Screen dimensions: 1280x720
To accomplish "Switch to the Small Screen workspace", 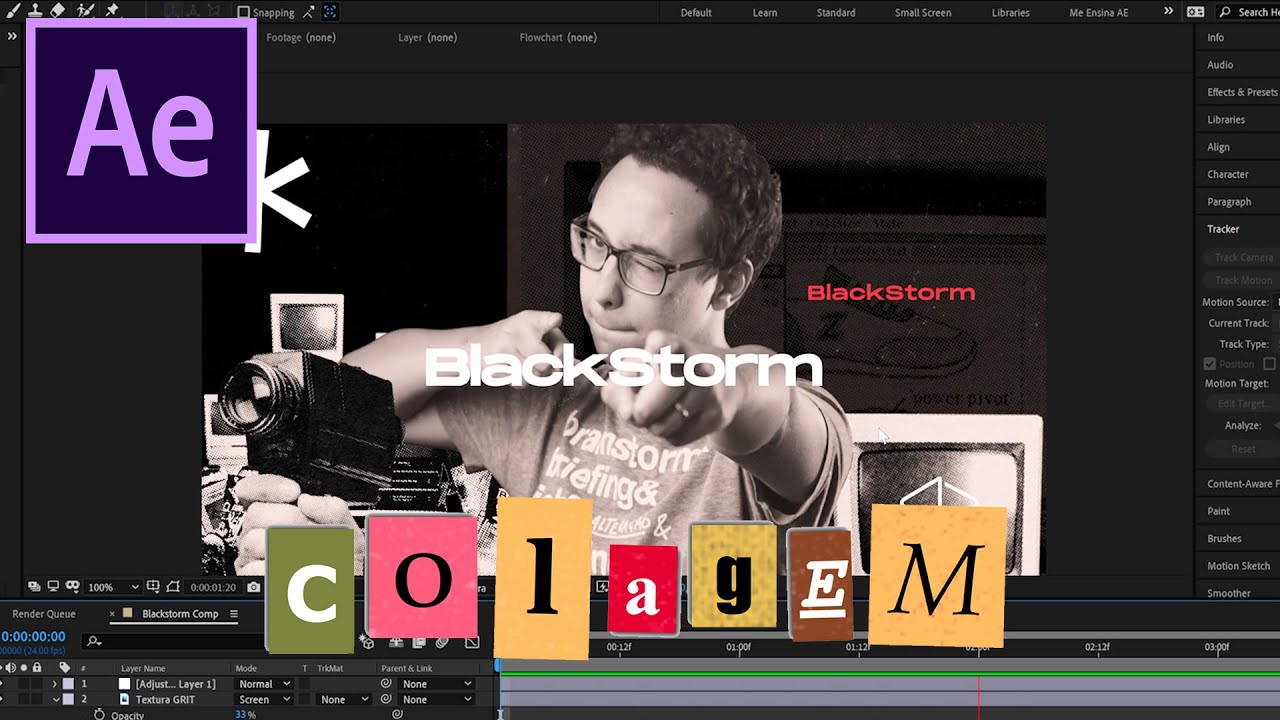I will (x=923, y=13).
